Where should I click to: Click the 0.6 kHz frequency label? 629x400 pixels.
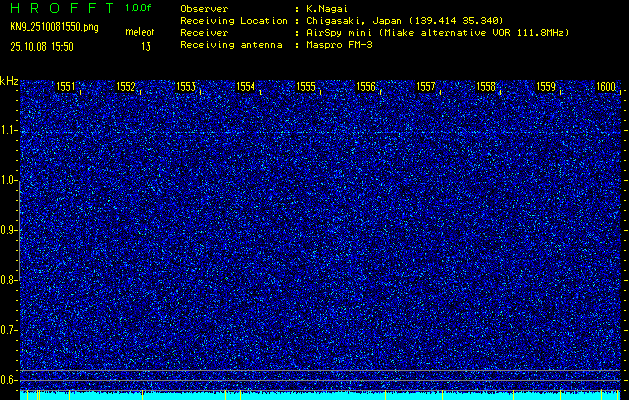[9, 380]
